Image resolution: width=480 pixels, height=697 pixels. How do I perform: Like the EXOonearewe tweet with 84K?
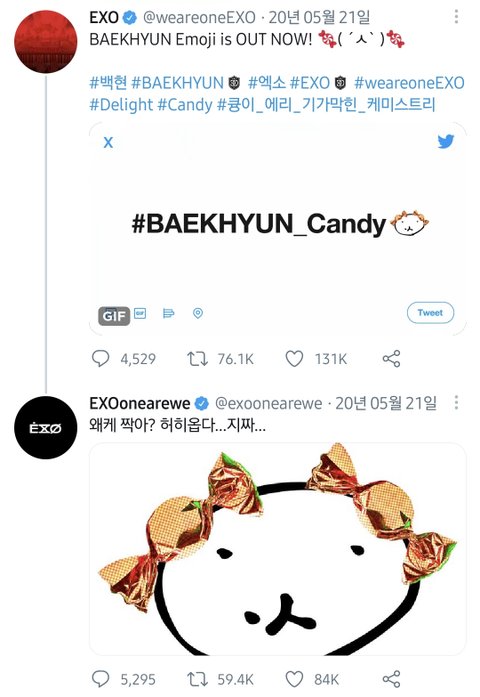[x=294, y=679]
